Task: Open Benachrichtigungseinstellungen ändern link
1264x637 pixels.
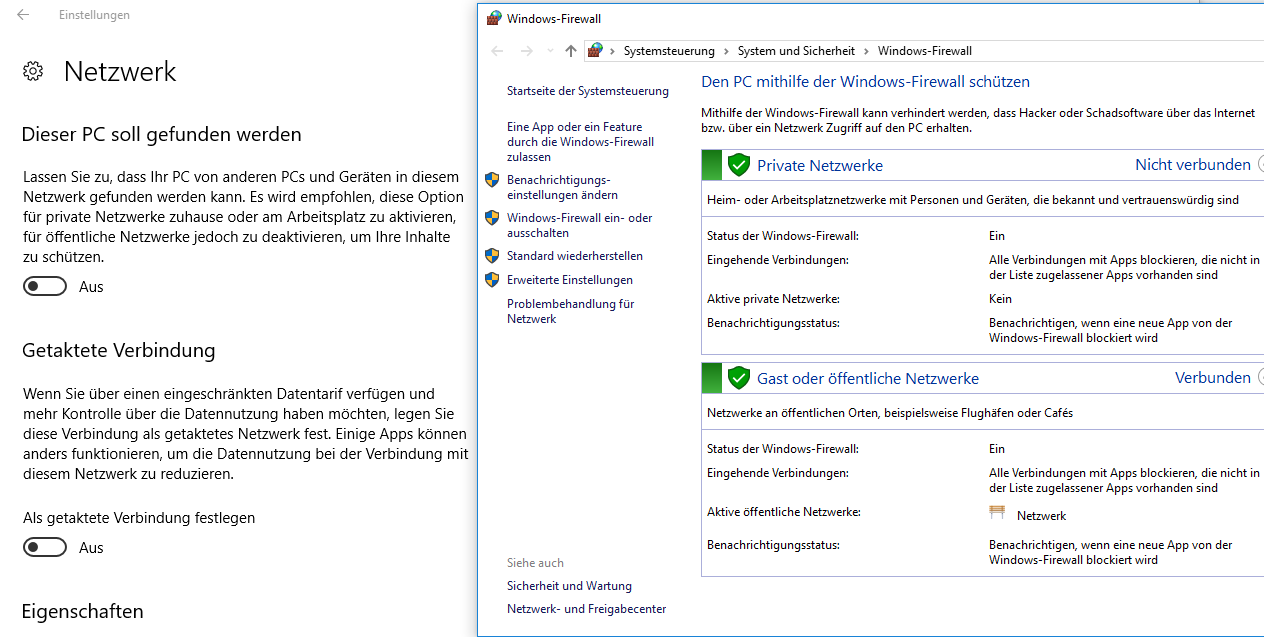Action: (562, 187)
